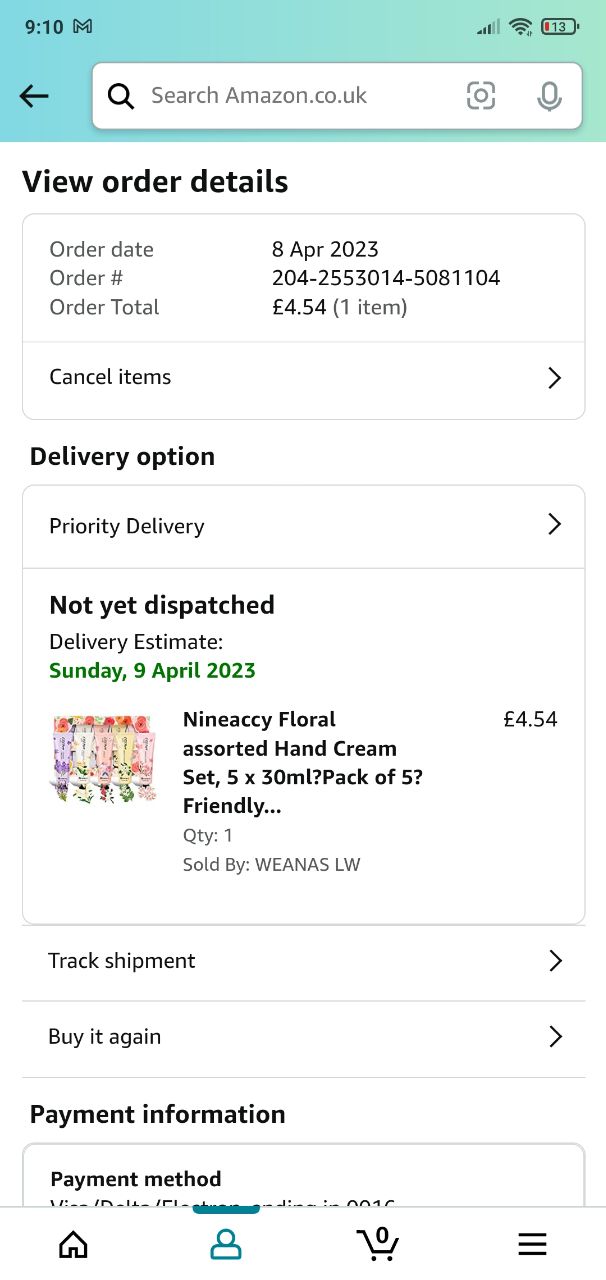The height and width of the screenshot is (1280, 606).
Task: Expand Priority Delivery option chevron
Action: click(555, 525)
